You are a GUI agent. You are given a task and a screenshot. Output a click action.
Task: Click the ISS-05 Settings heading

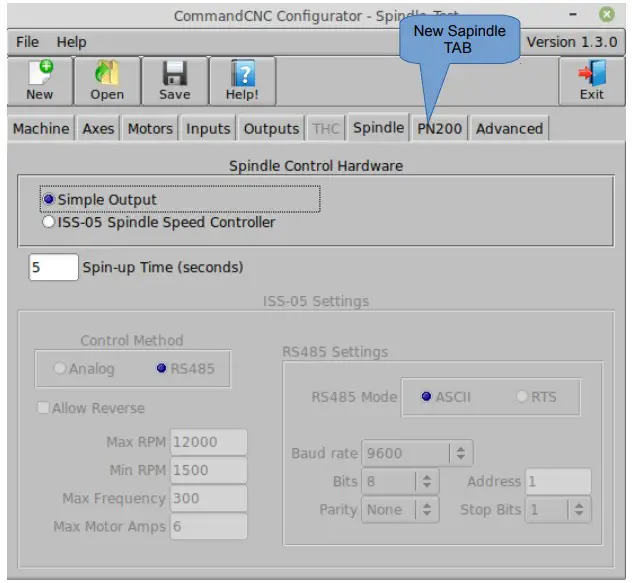tap(316, 301)
